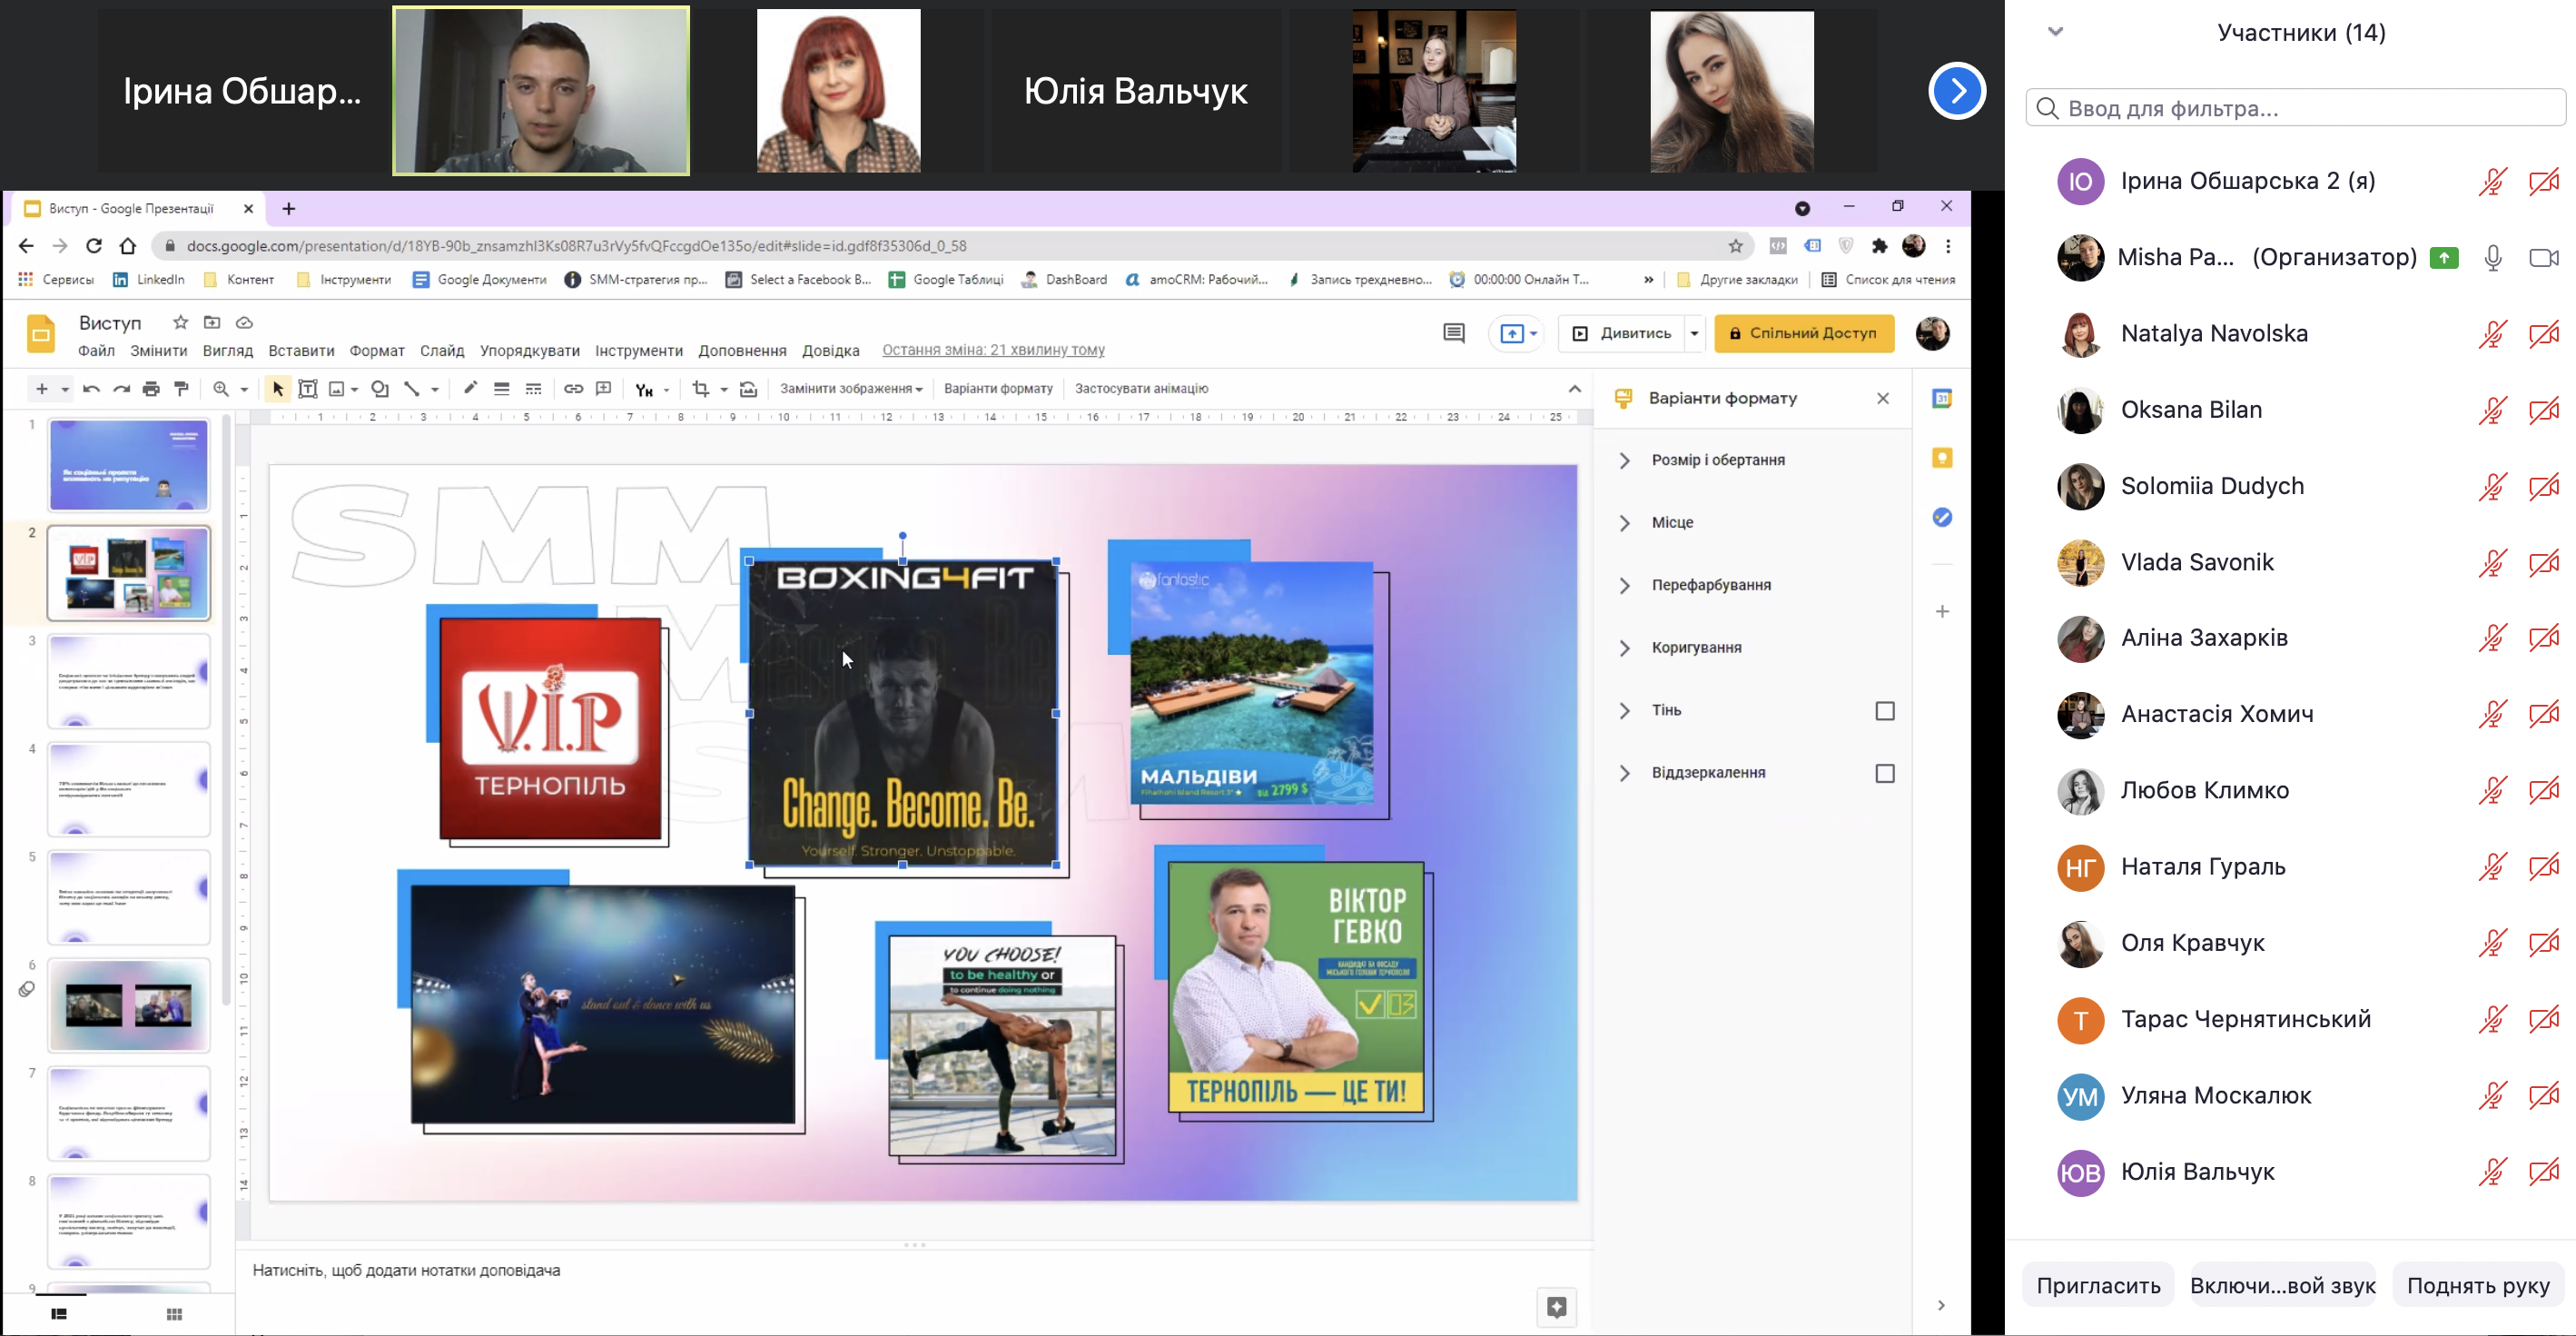Open the Chrome extensions puzzle icon
Screen dimensions: 2576x1336
tap(1880, 246)
